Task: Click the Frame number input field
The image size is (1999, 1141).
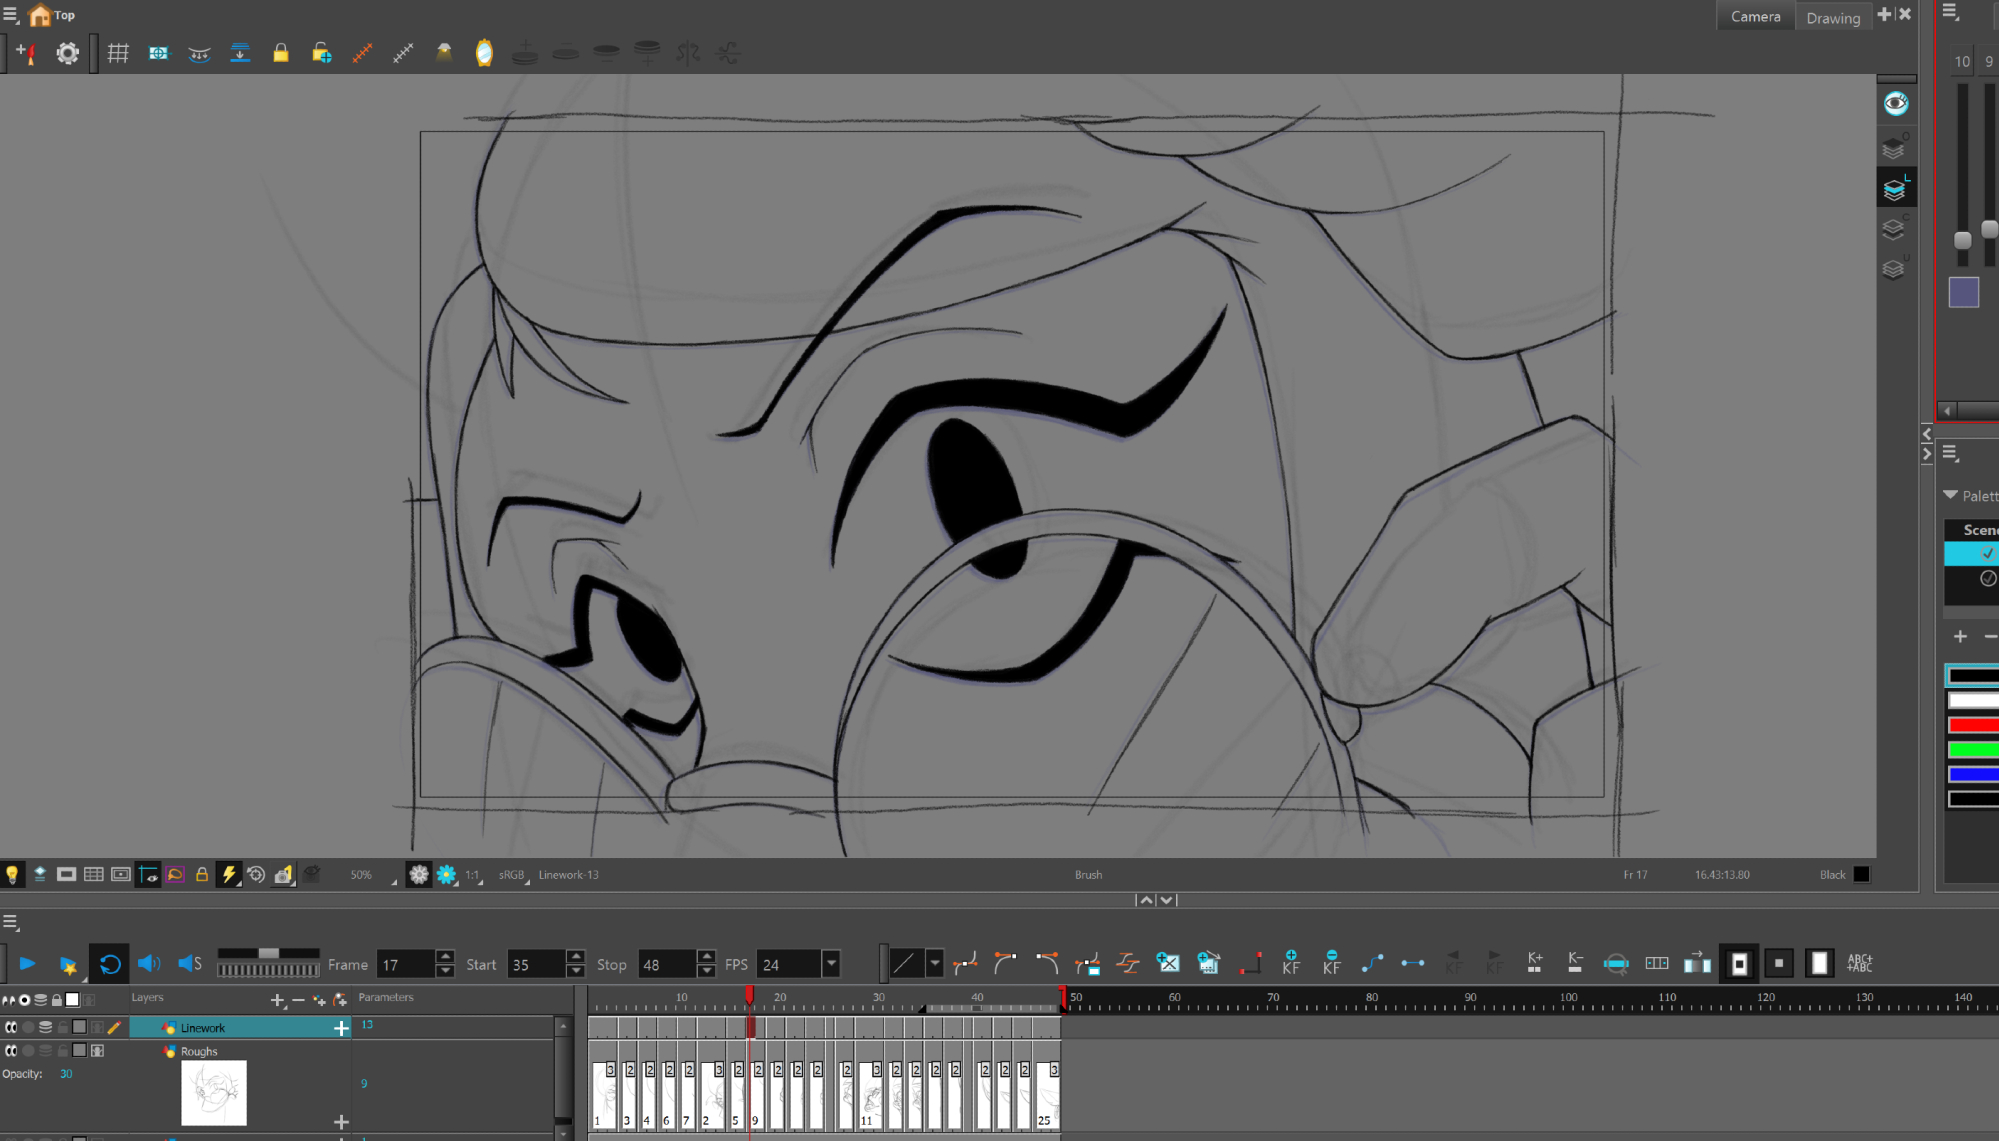Action: click(x=406, y=965)
